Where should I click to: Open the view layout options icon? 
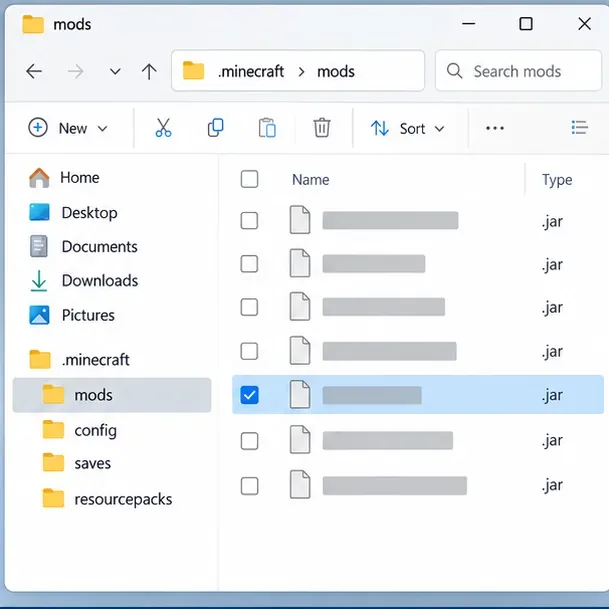579,127
